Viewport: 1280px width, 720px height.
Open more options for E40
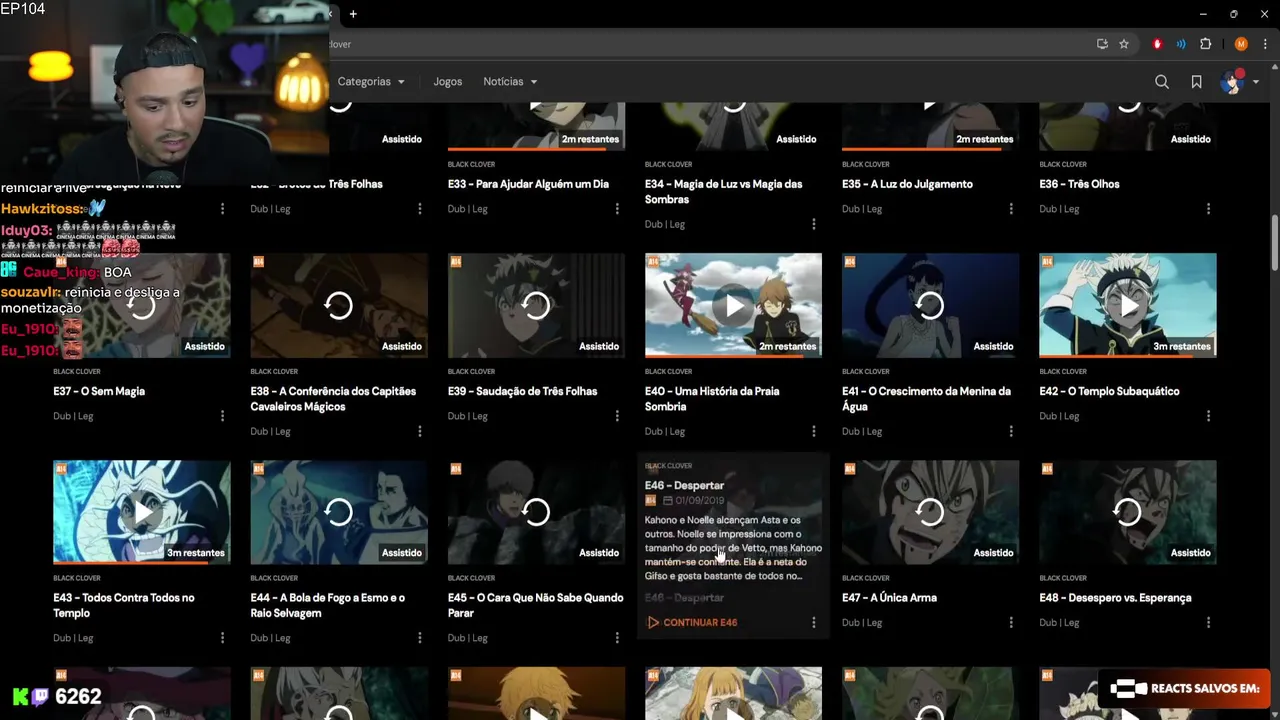pos(814,431)
